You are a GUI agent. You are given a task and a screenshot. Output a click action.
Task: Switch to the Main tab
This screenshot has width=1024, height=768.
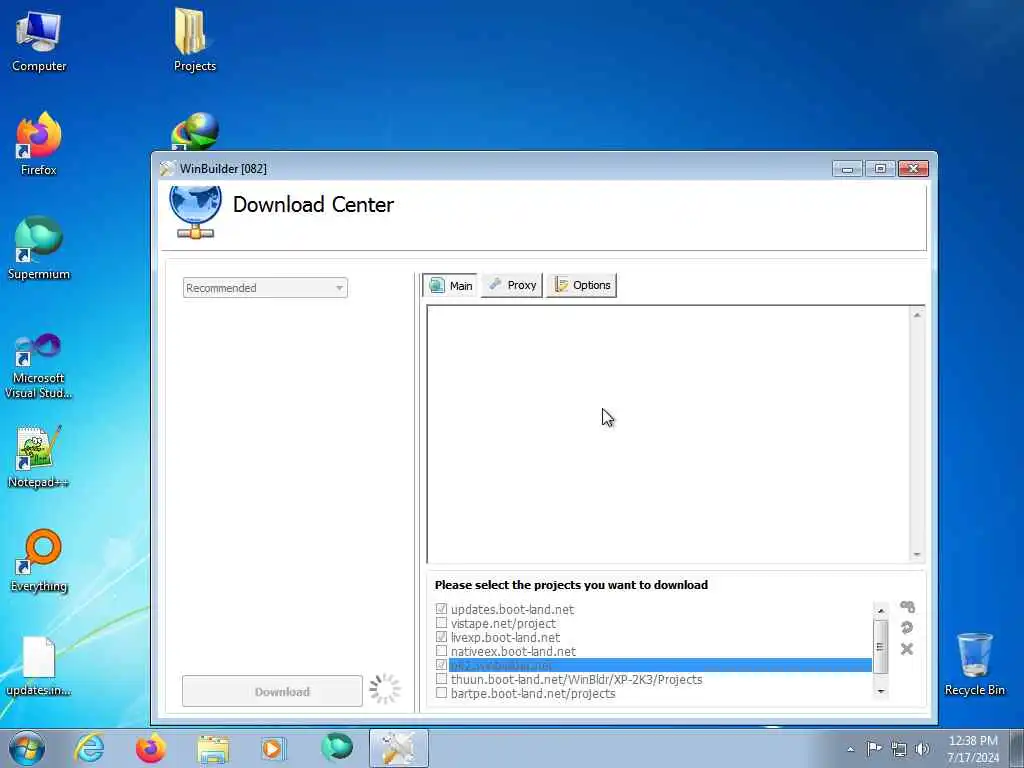(451, 285)
